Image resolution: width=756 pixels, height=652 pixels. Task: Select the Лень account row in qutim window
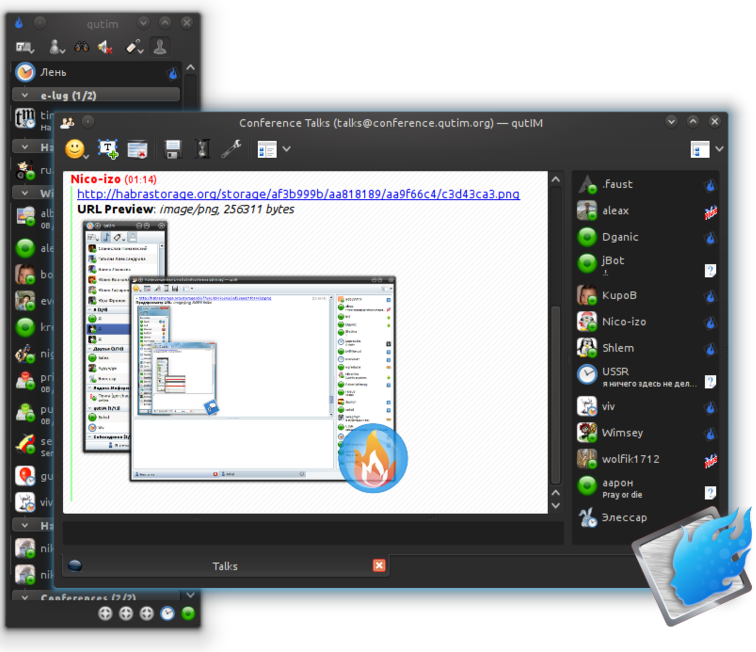click(97, 73)
